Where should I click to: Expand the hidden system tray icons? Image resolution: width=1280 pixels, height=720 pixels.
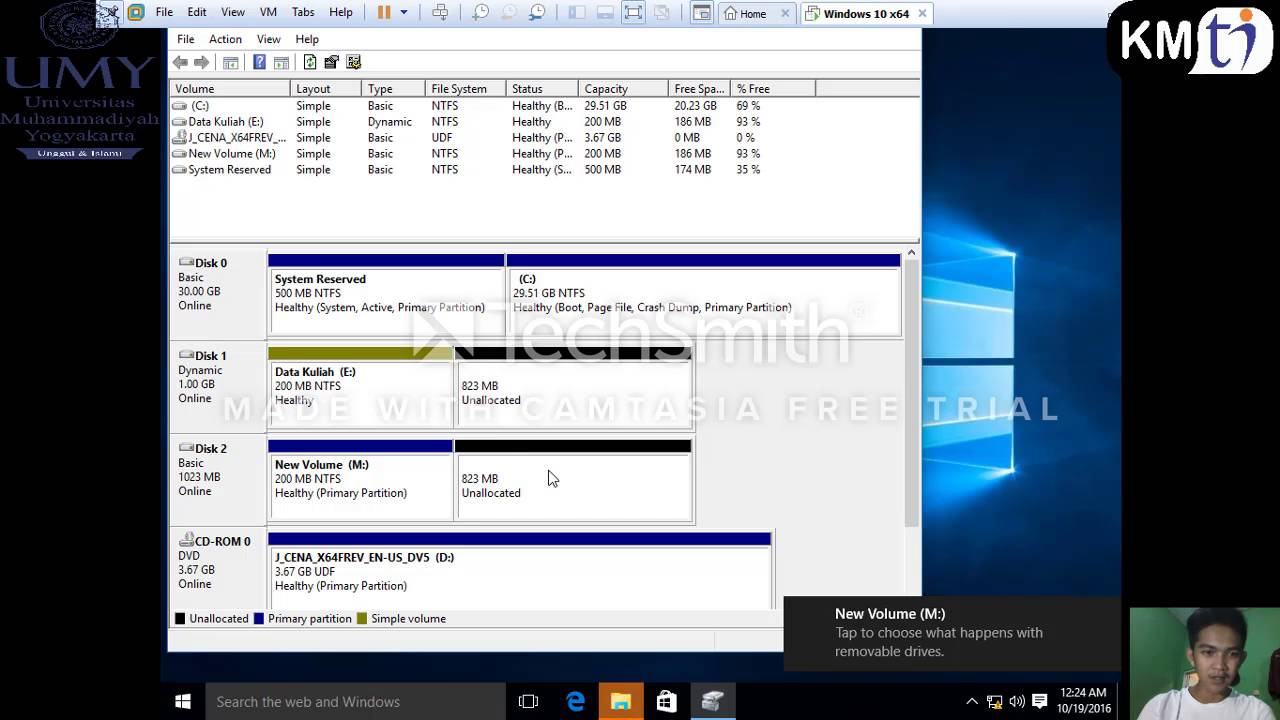971,702
